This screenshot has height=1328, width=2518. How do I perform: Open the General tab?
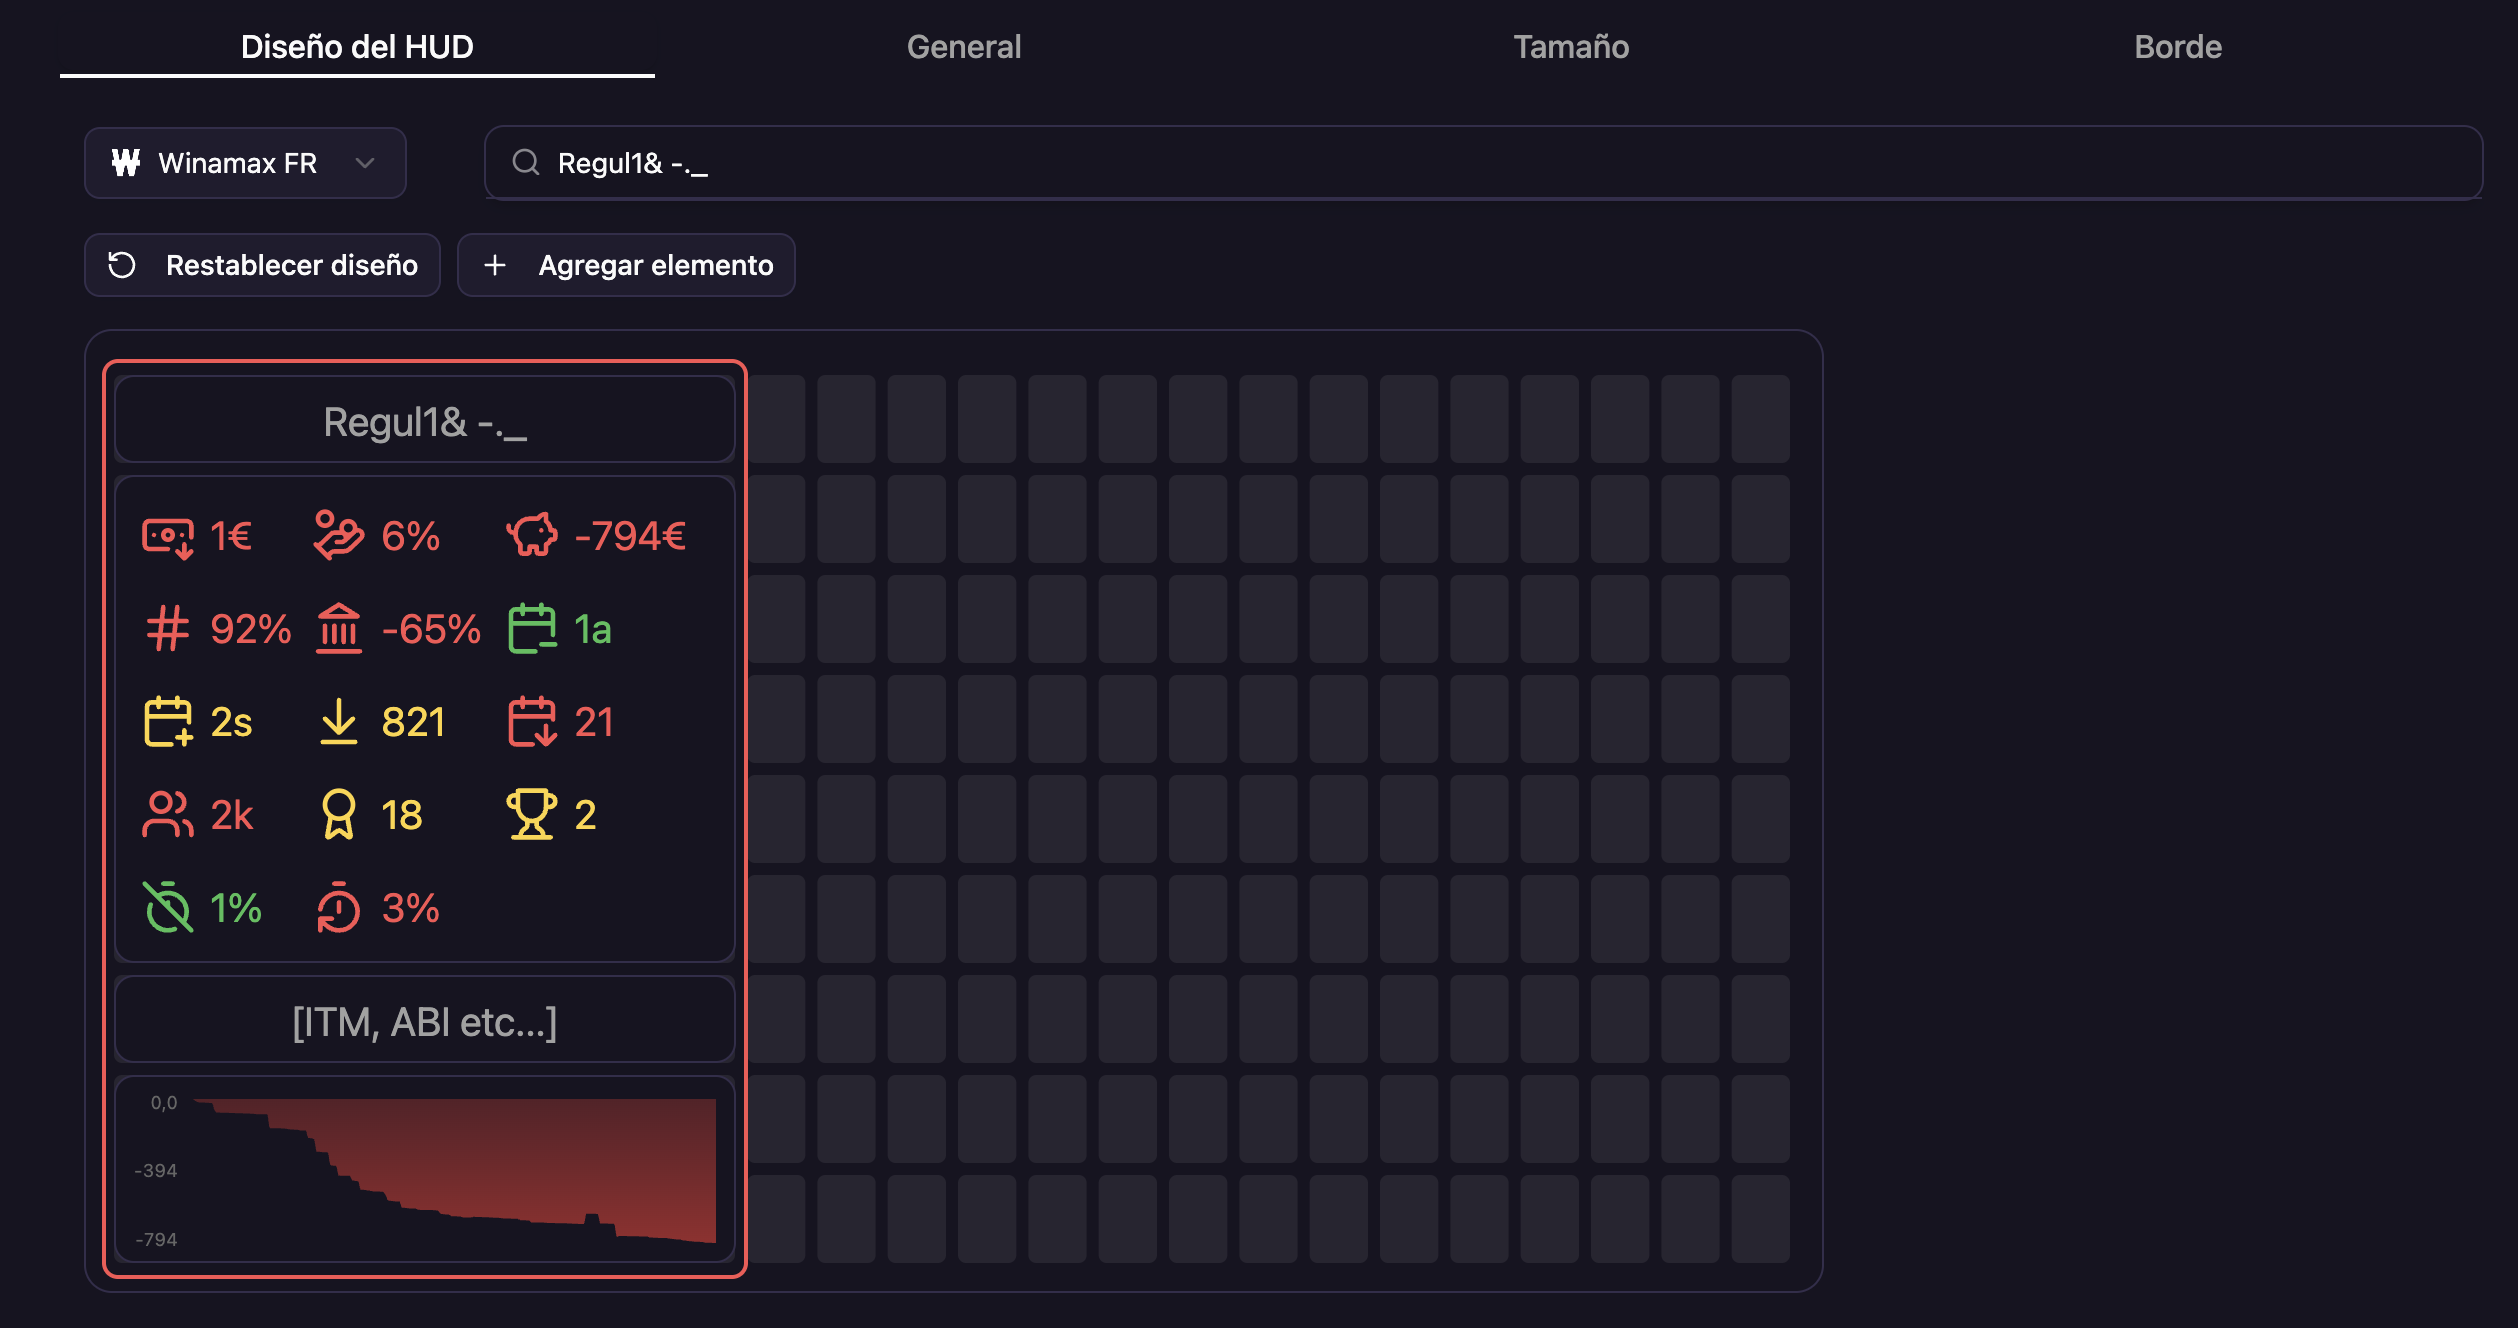point(964,47)
